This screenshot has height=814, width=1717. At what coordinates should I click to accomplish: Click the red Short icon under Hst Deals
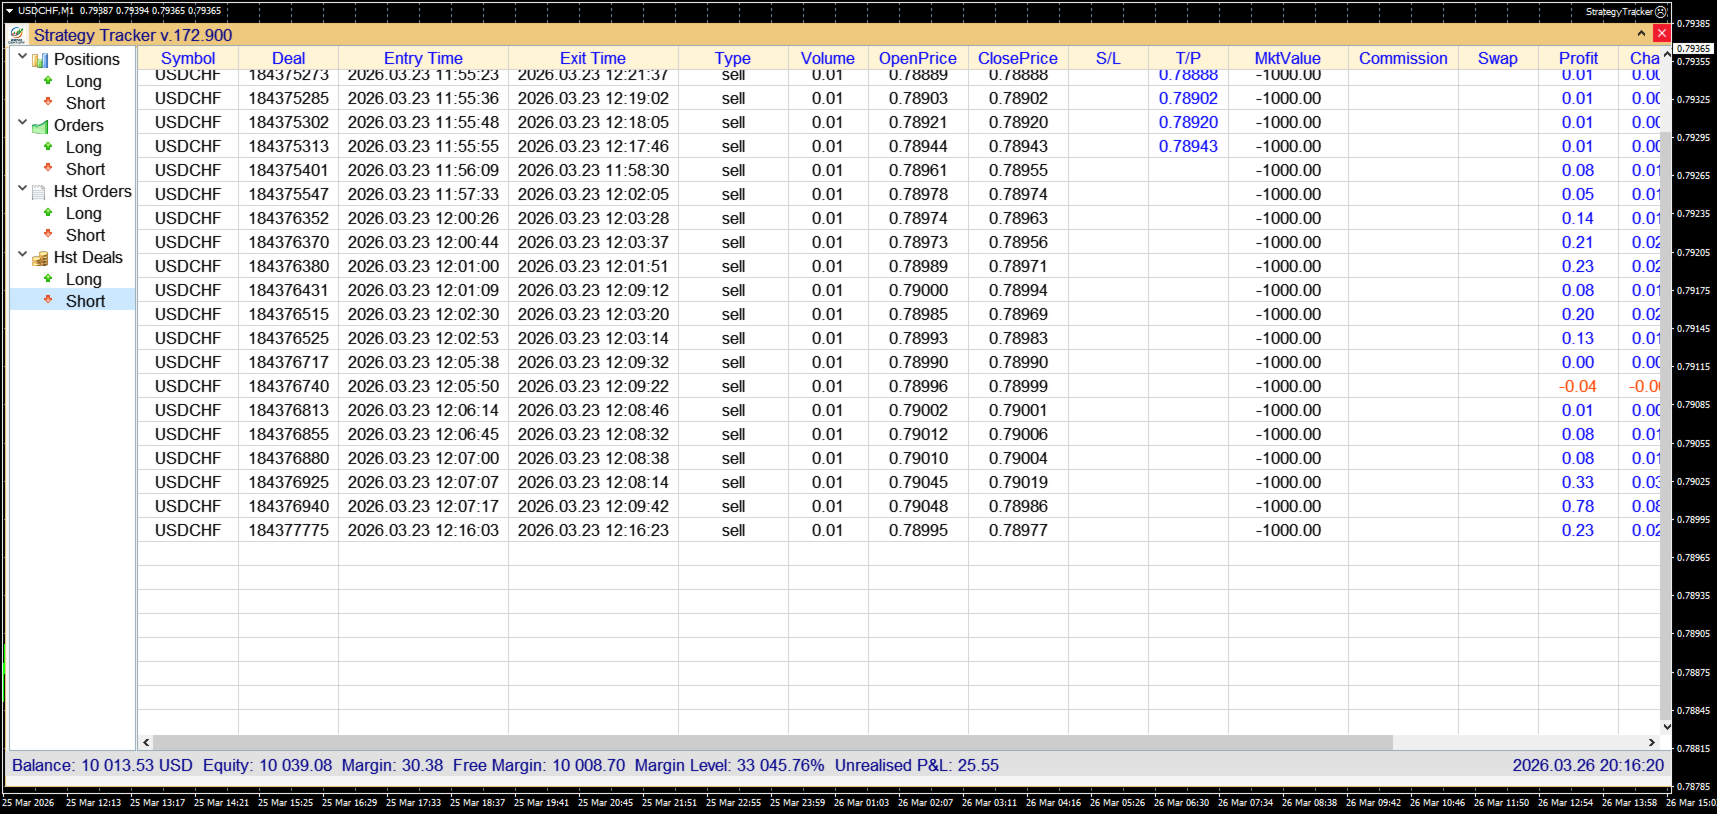click(x=48, y=300)
